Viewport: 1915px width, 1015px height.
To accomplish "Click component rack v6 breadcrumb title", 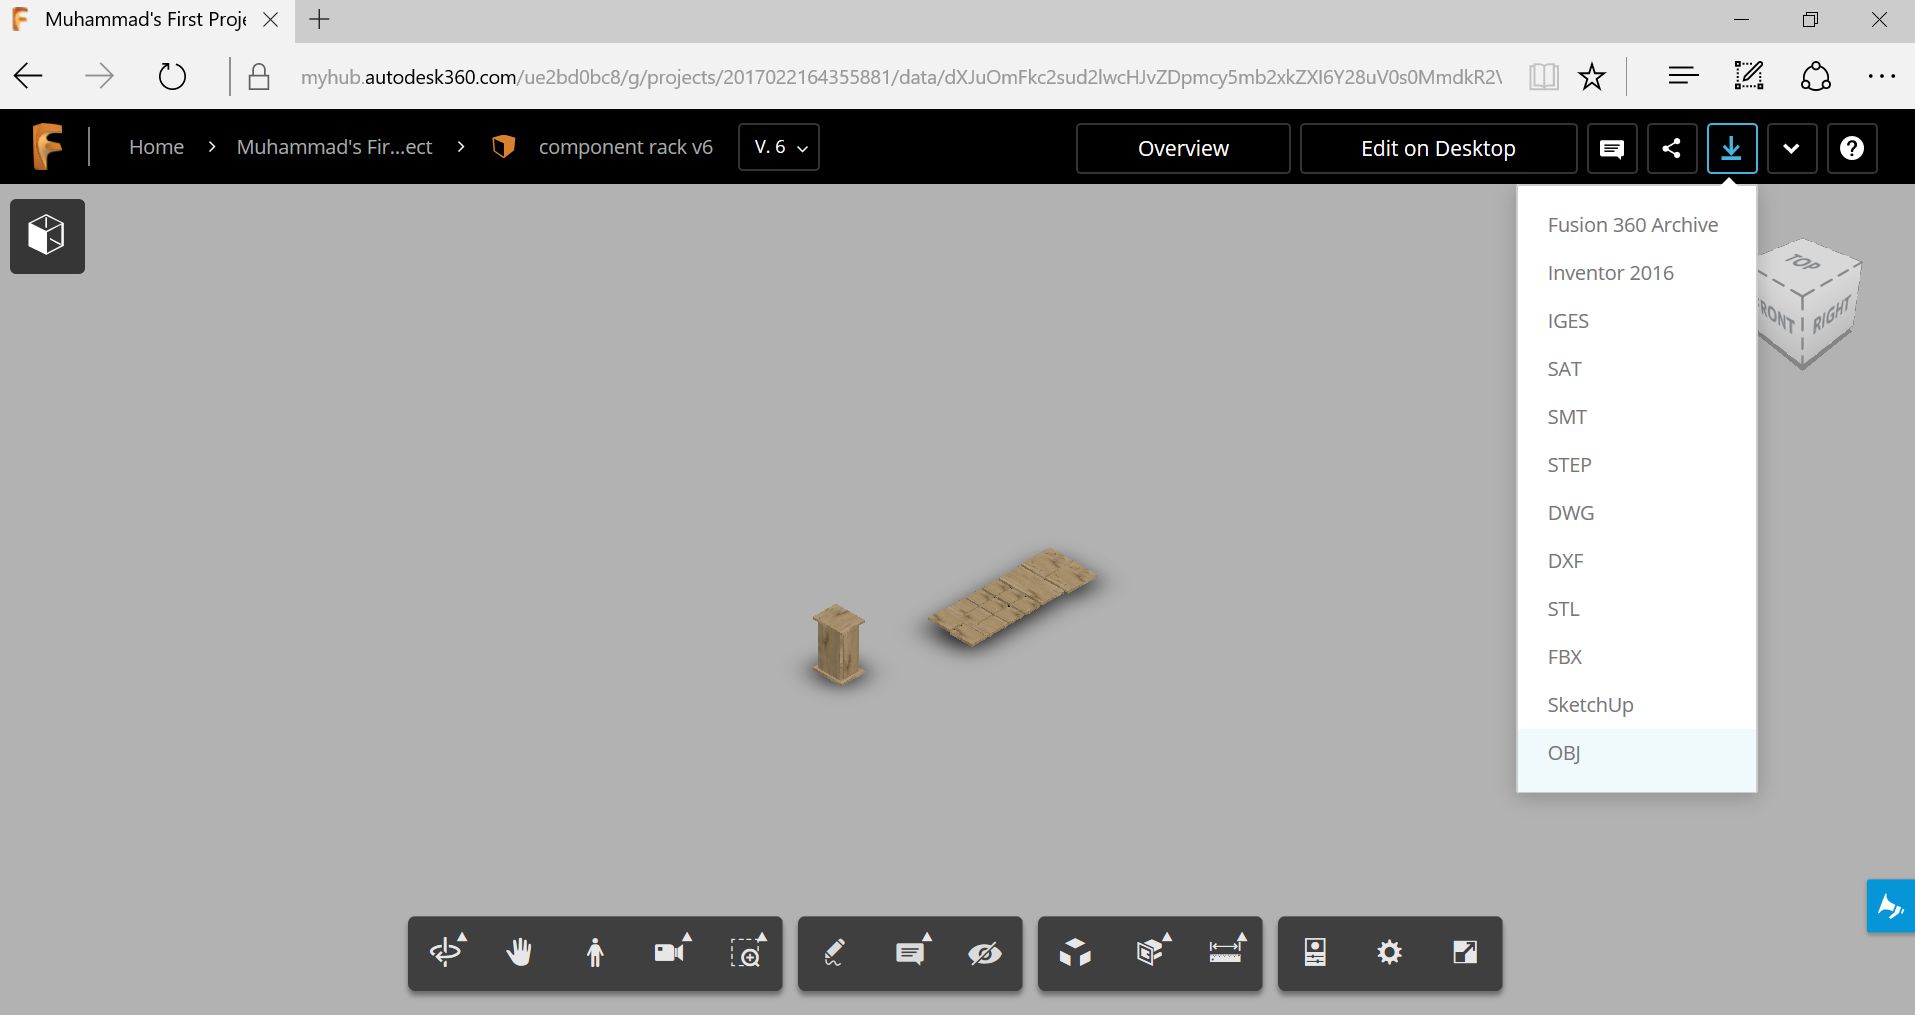I will click(626, 147).
